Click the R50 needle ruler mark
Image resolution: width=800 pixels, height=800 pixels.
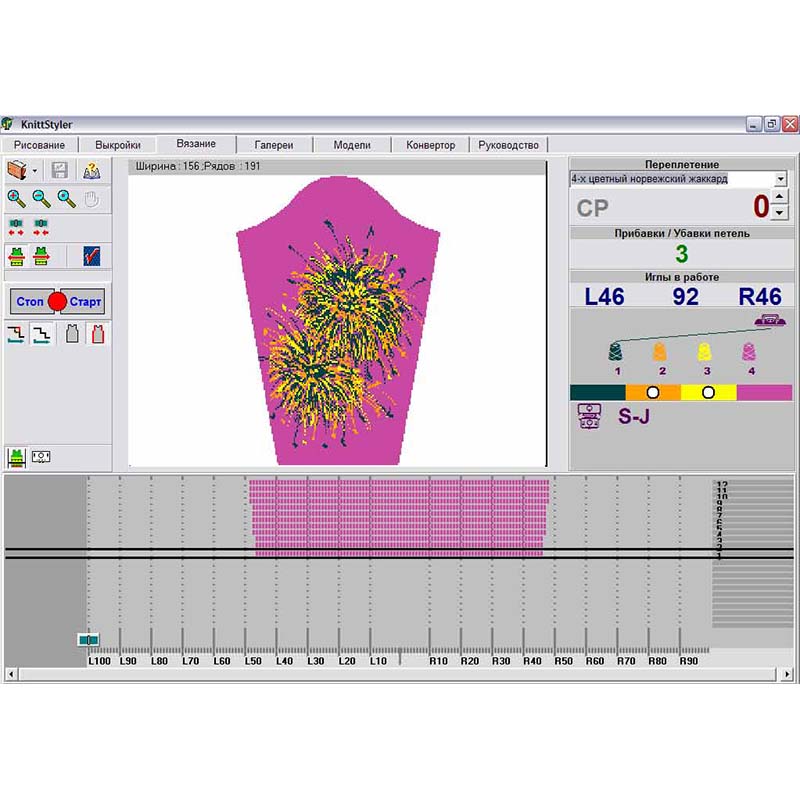[x=564, y=661]
